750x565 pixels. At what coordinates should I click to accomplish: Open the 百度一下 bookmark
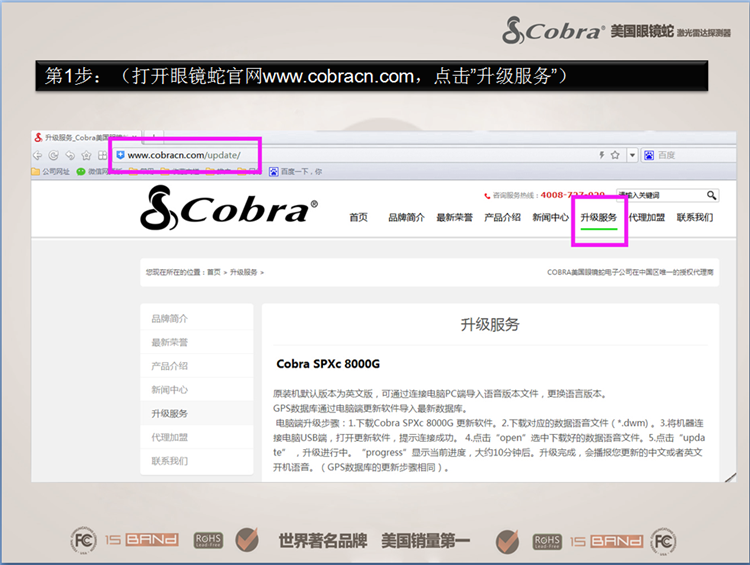(296, 171)
